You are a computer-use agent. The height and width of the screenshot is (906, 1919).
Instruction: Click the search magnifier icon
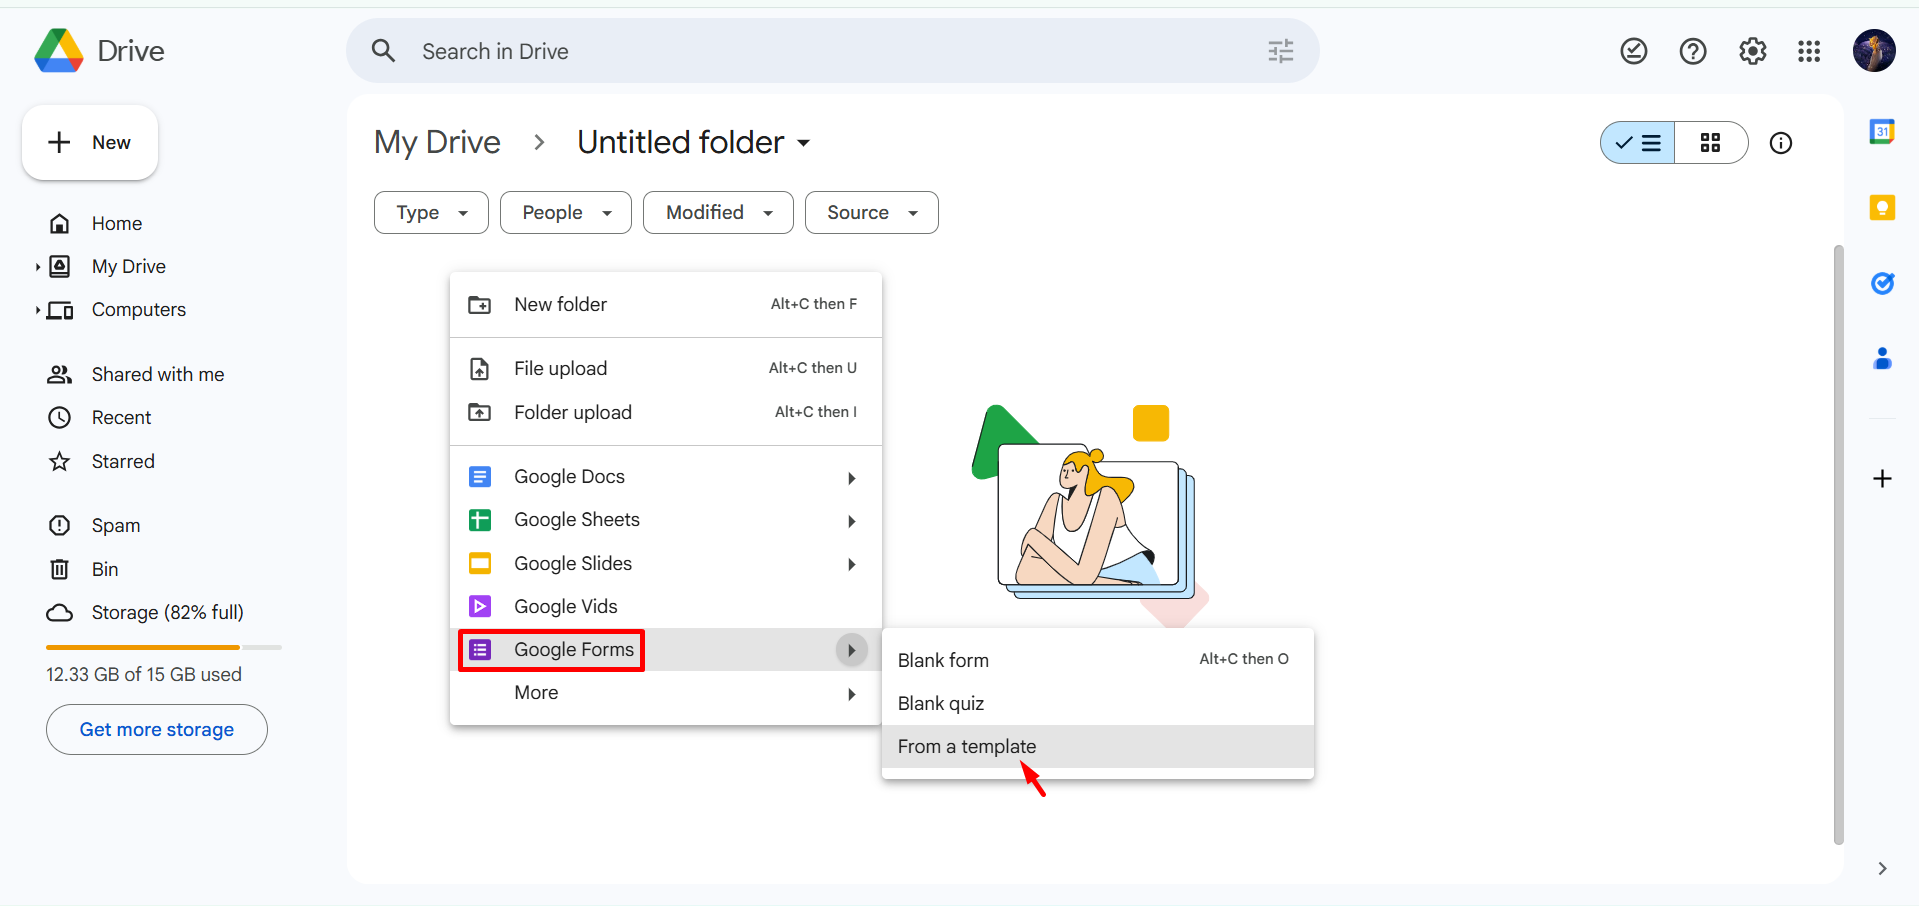(x=384, y=51)
